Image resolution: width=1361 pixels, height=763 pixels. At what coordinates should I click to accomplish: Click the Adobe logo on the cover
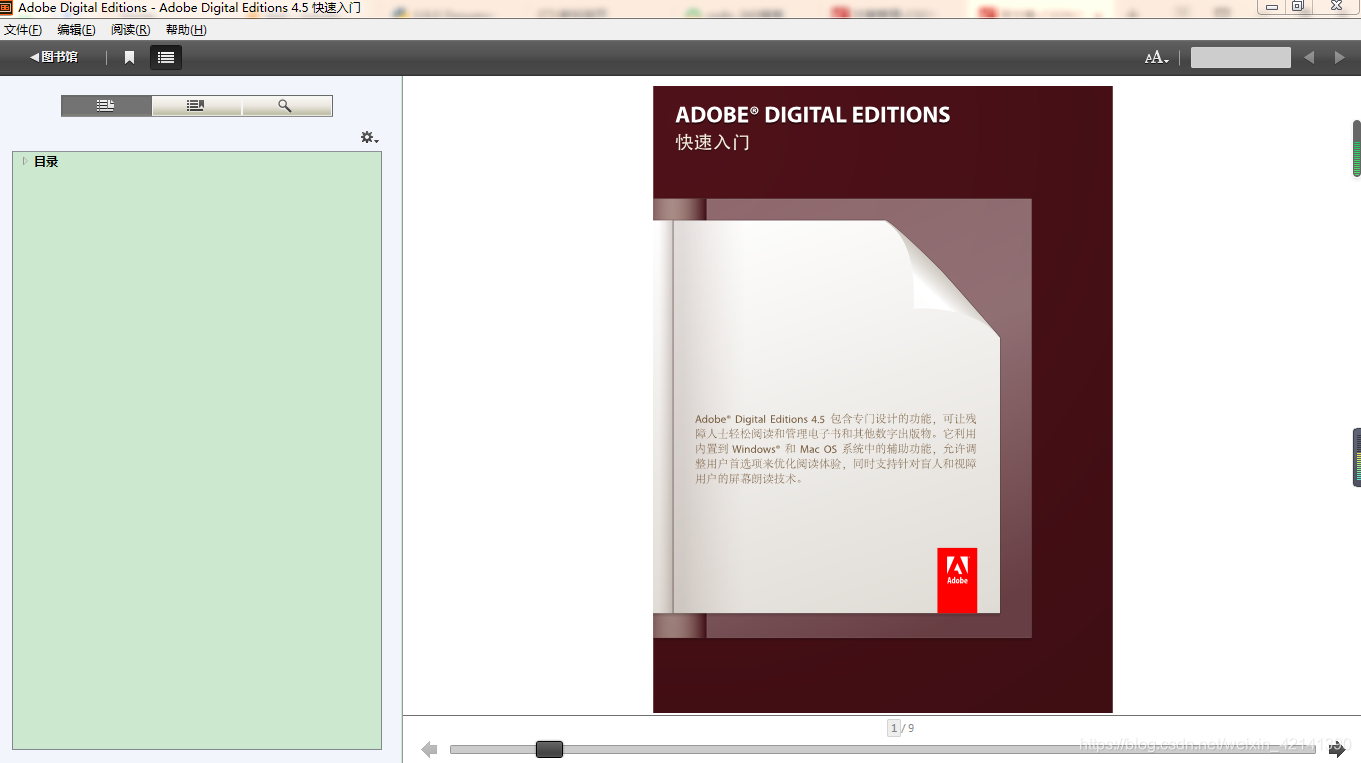(x=957, y=580)
